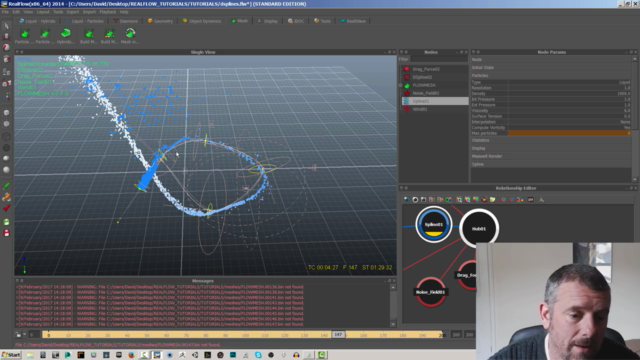Click the Messages panel scrollbar down arrow
This screenshot has width=640, height=360.
393,324
